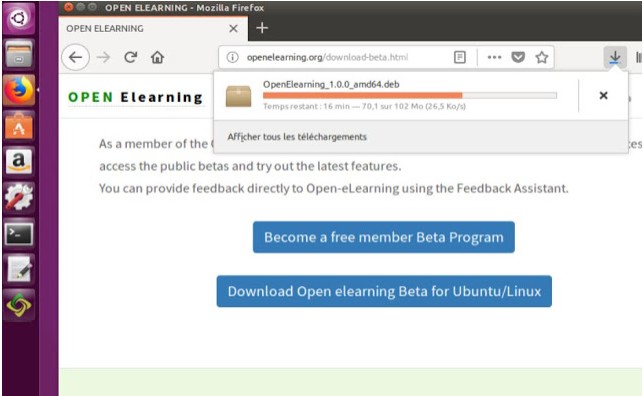Open the library icon at toolbar edge
Image resolution: width=644 pixels, height=396 pixels.
pyautogui.click(x=639, y=57)
